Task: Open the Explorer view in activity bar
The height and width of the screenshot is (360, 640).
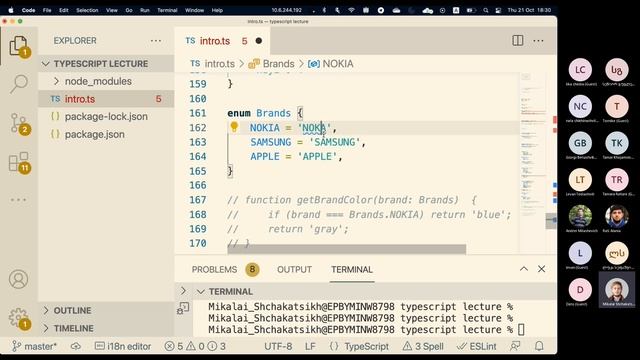Action: [x=19, y=46]
